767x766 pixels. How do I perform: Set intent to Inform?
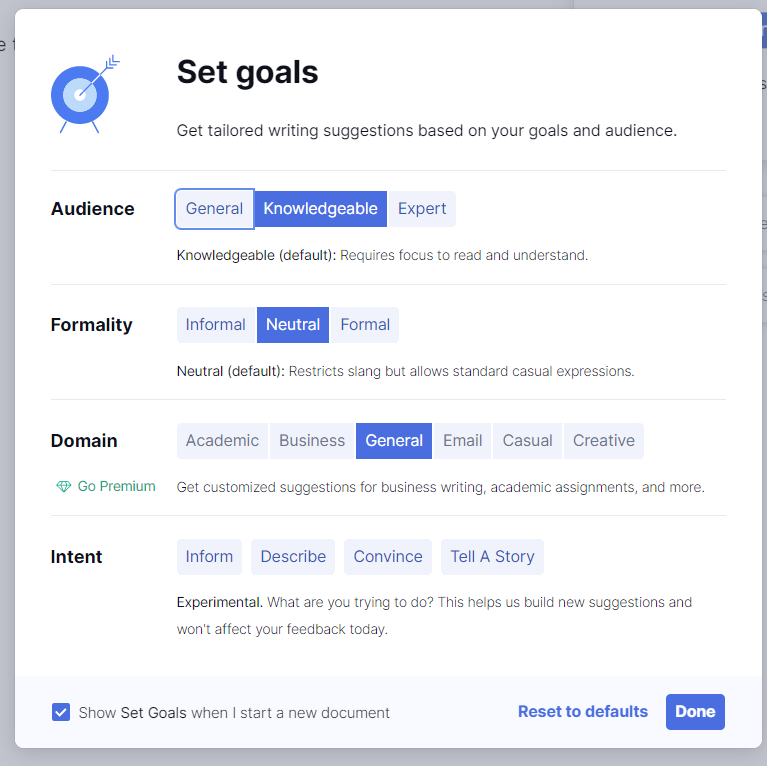pyautogui.click(x=209, y=557)
